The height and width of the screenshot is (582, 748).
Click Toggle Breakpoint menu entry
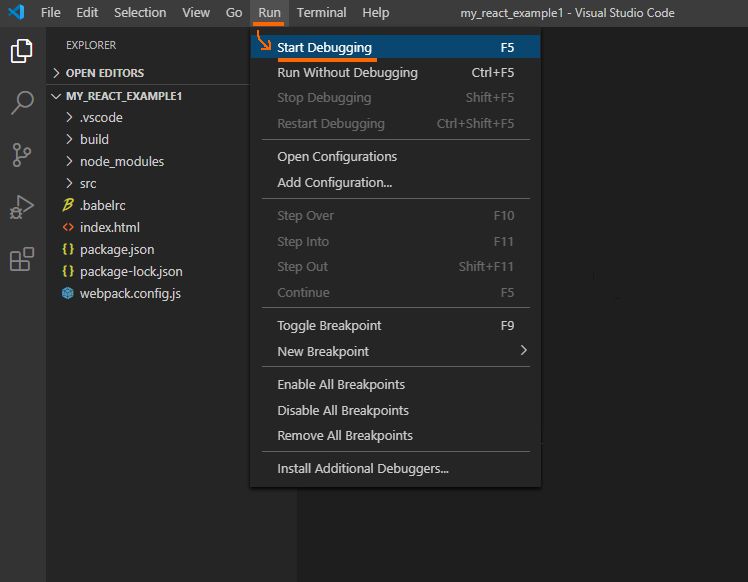pyautogui.click(x=329, y=325)
